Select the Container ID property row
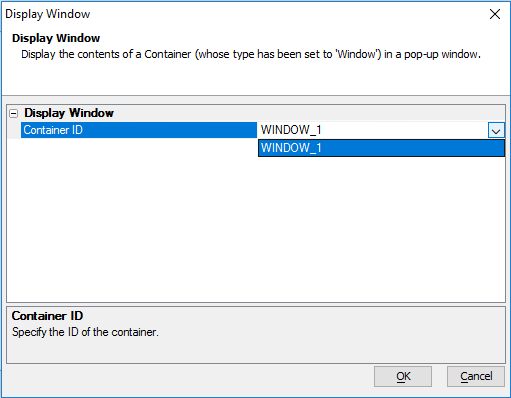This screenshot has width=511, height=398. [x=139, y=130]
